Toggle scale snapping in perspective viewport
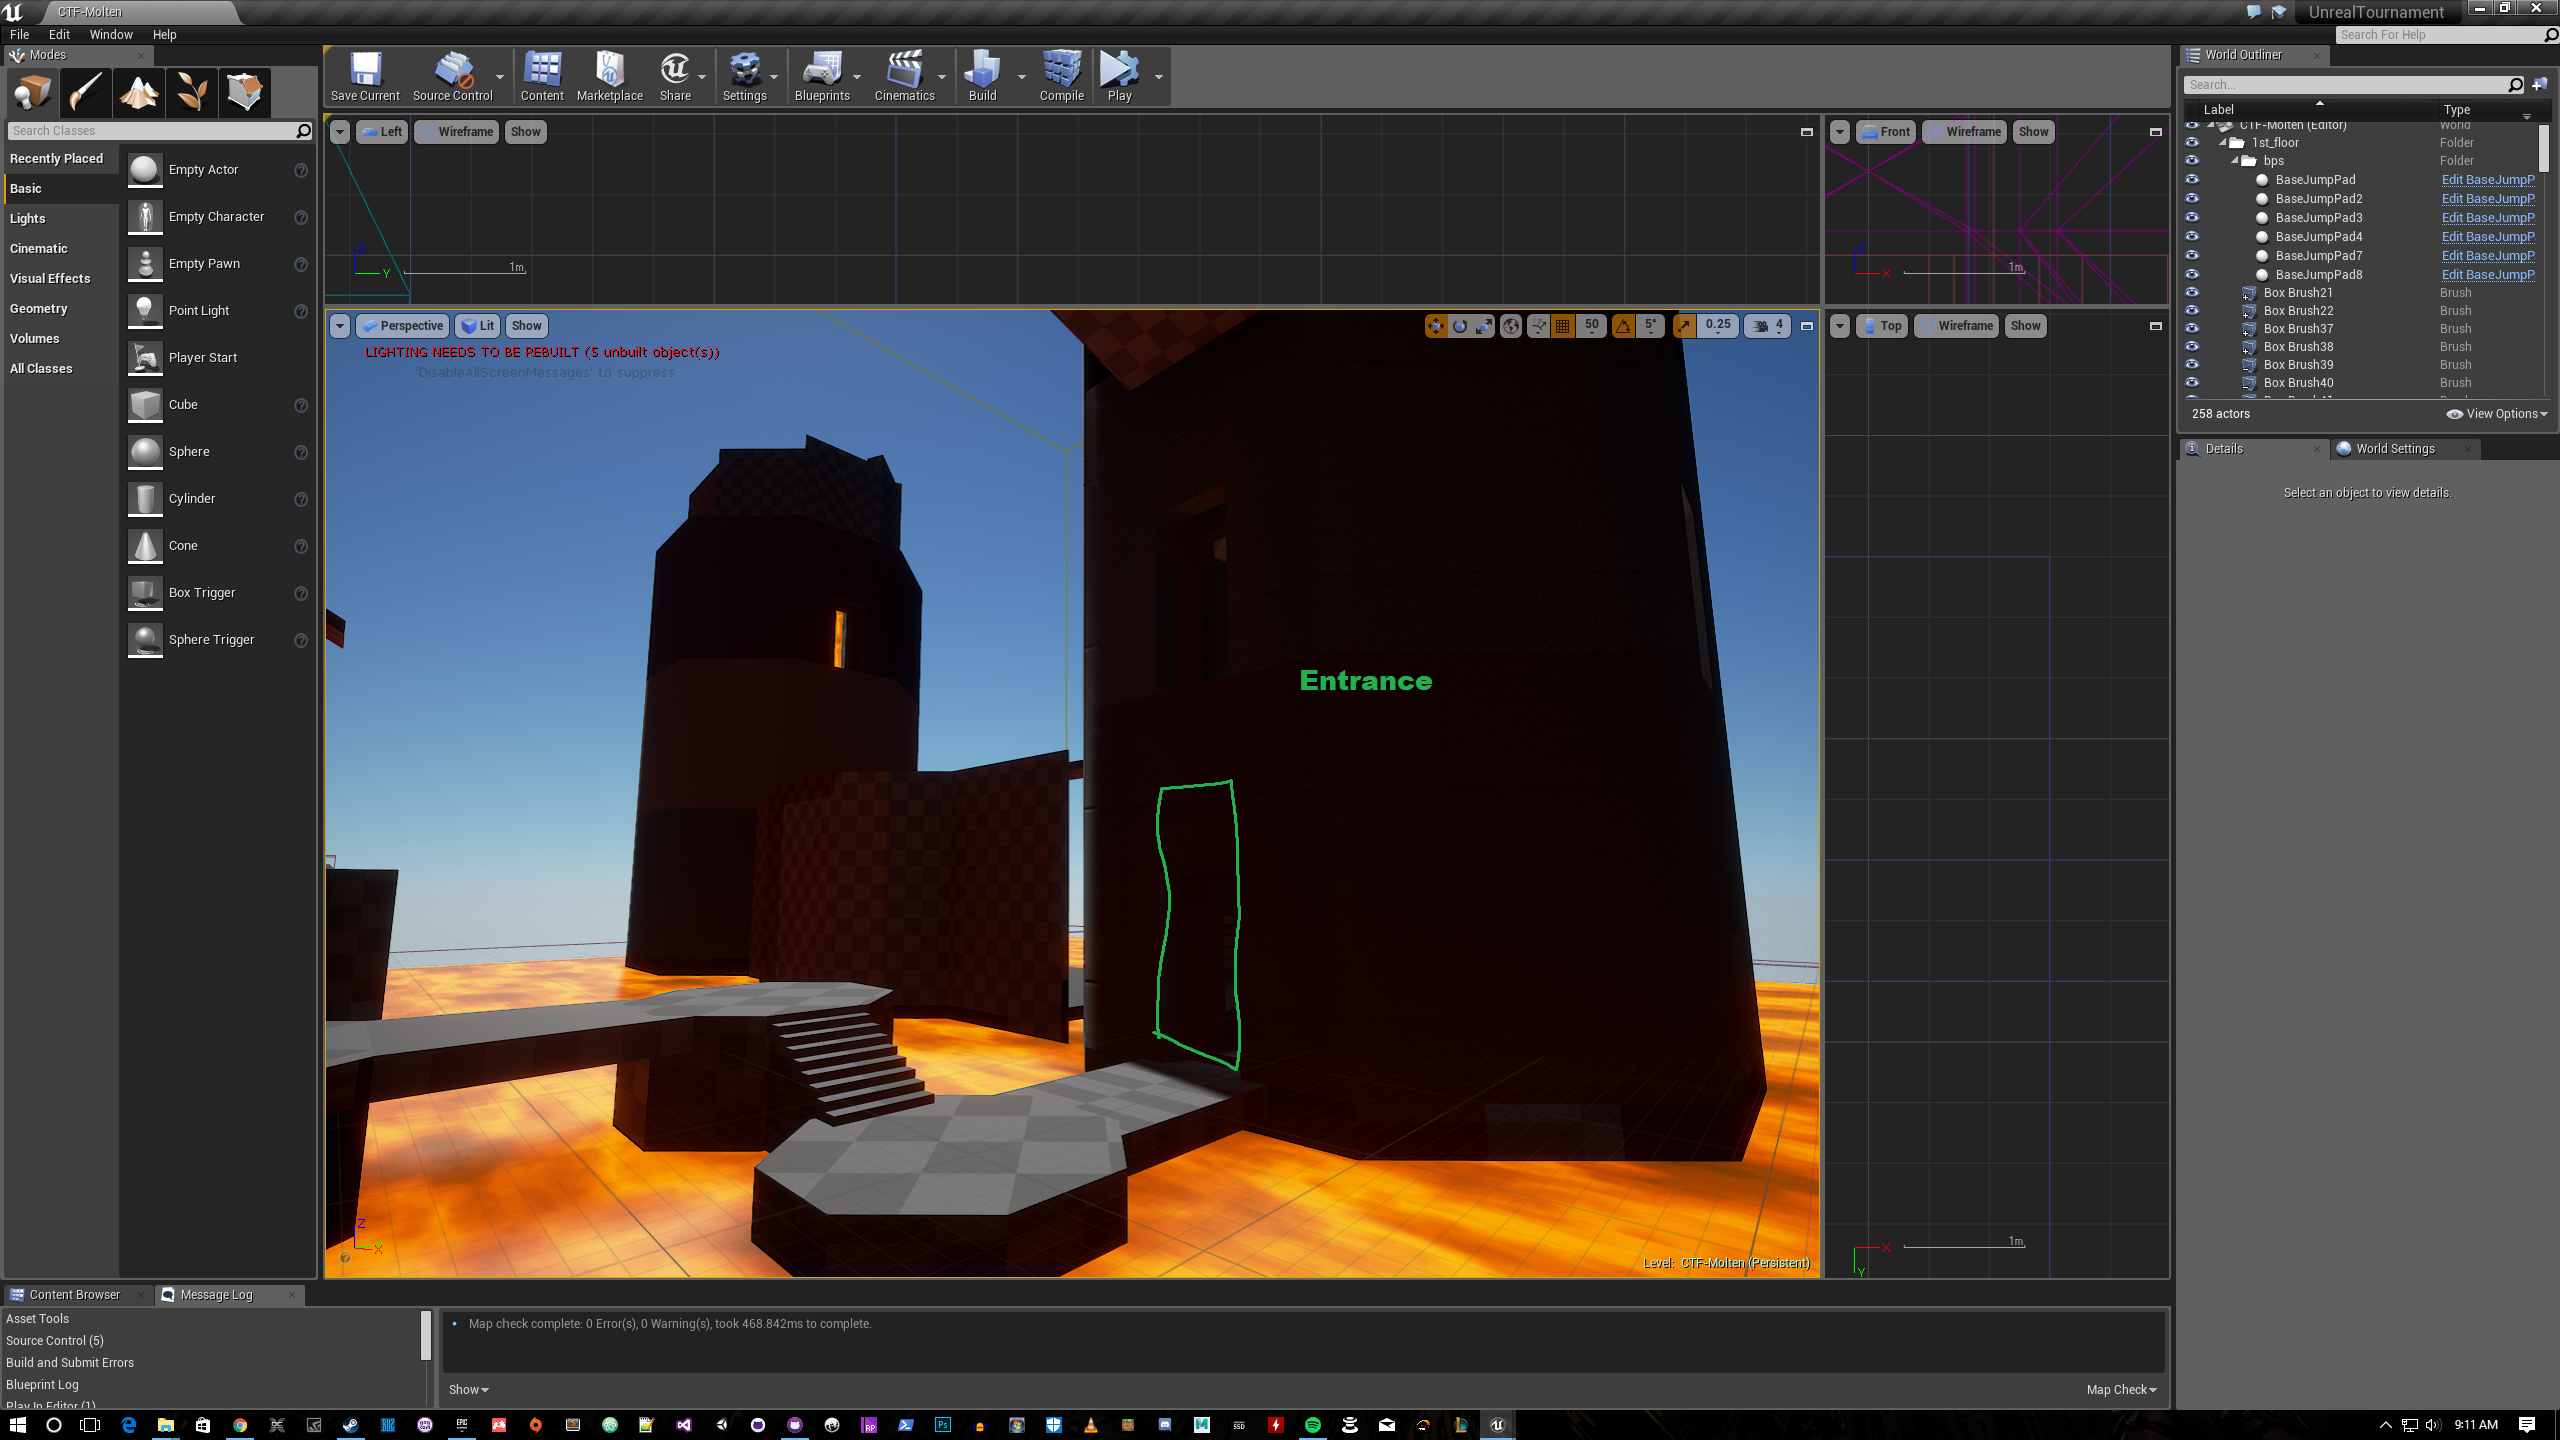 point(1685,326)
